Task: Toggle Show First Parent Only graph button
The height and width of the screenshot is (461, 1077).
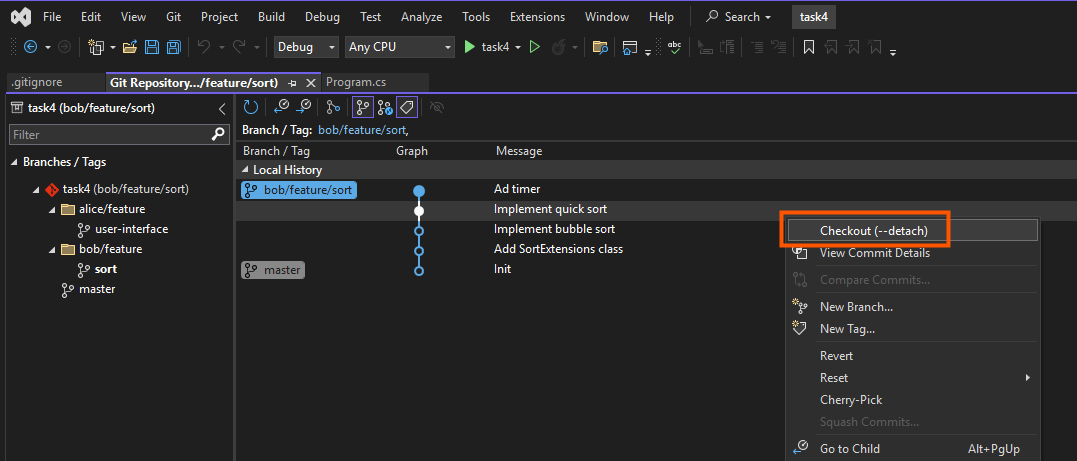Action: click(363, 107)
